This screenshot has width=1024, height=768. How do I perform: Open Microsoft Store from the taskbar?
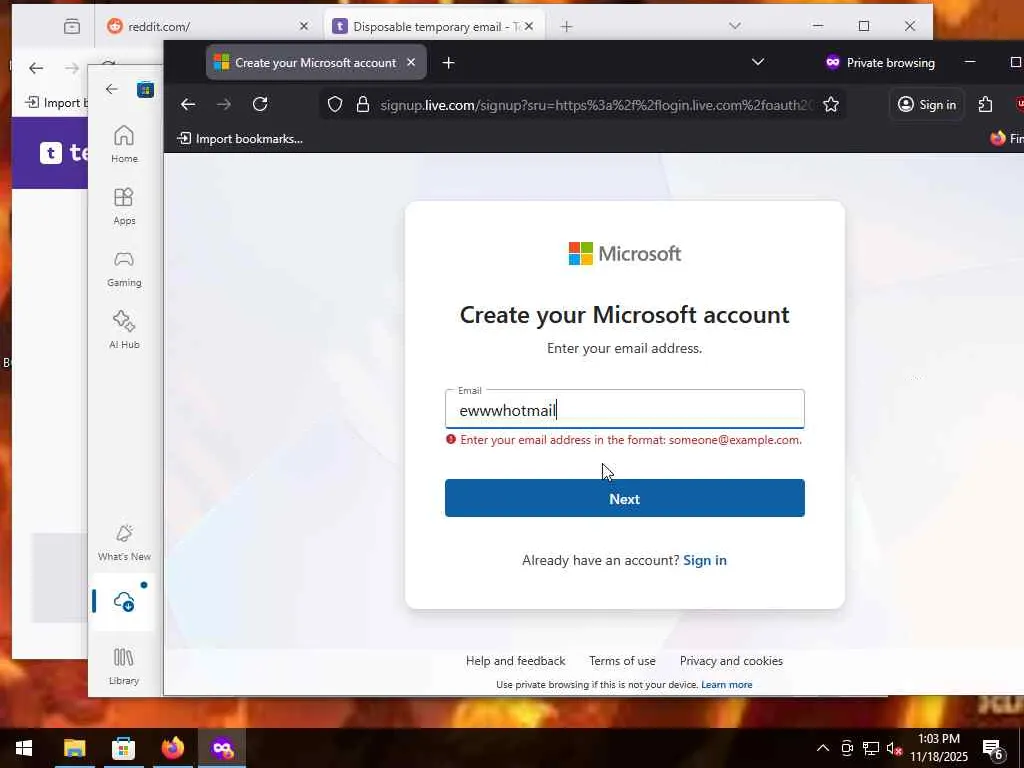click(x=123, y=748)
